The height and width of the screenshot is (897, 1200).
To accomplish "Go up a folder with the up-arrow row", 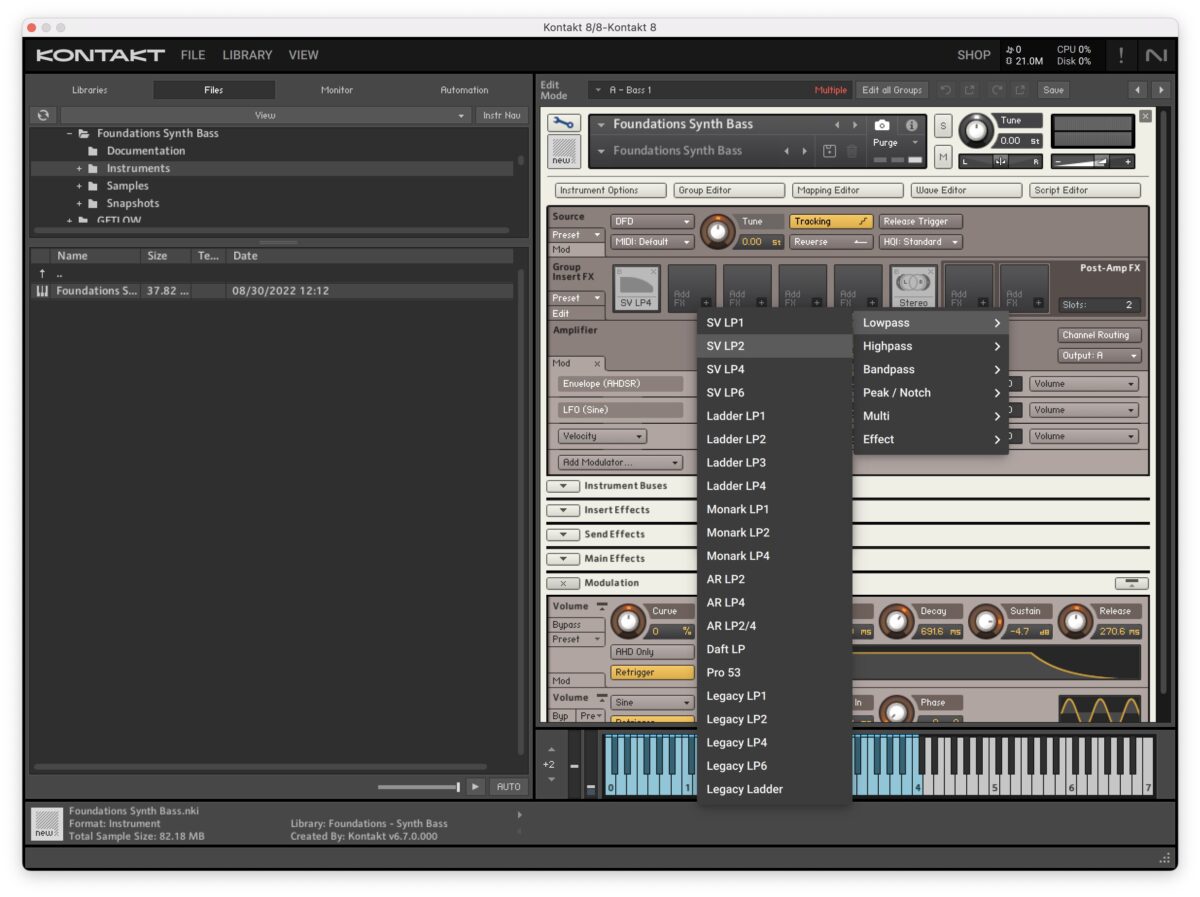I will tap(271, 273).
